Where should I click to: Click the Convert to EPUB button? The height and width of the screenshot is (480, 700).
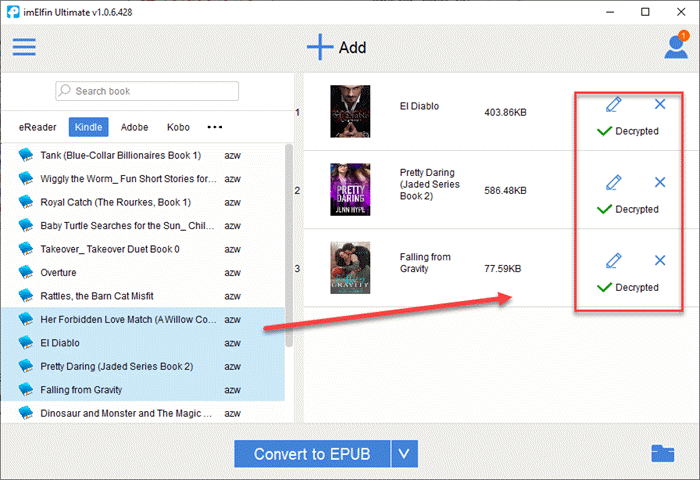point(312,454)
